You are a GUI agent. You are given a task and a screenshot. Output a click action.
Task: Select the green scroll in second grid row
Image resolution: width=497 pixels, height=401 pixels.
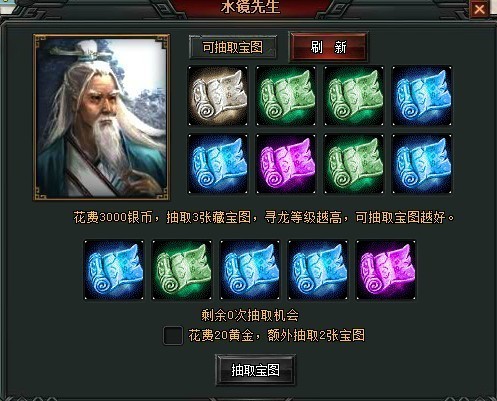354,164
